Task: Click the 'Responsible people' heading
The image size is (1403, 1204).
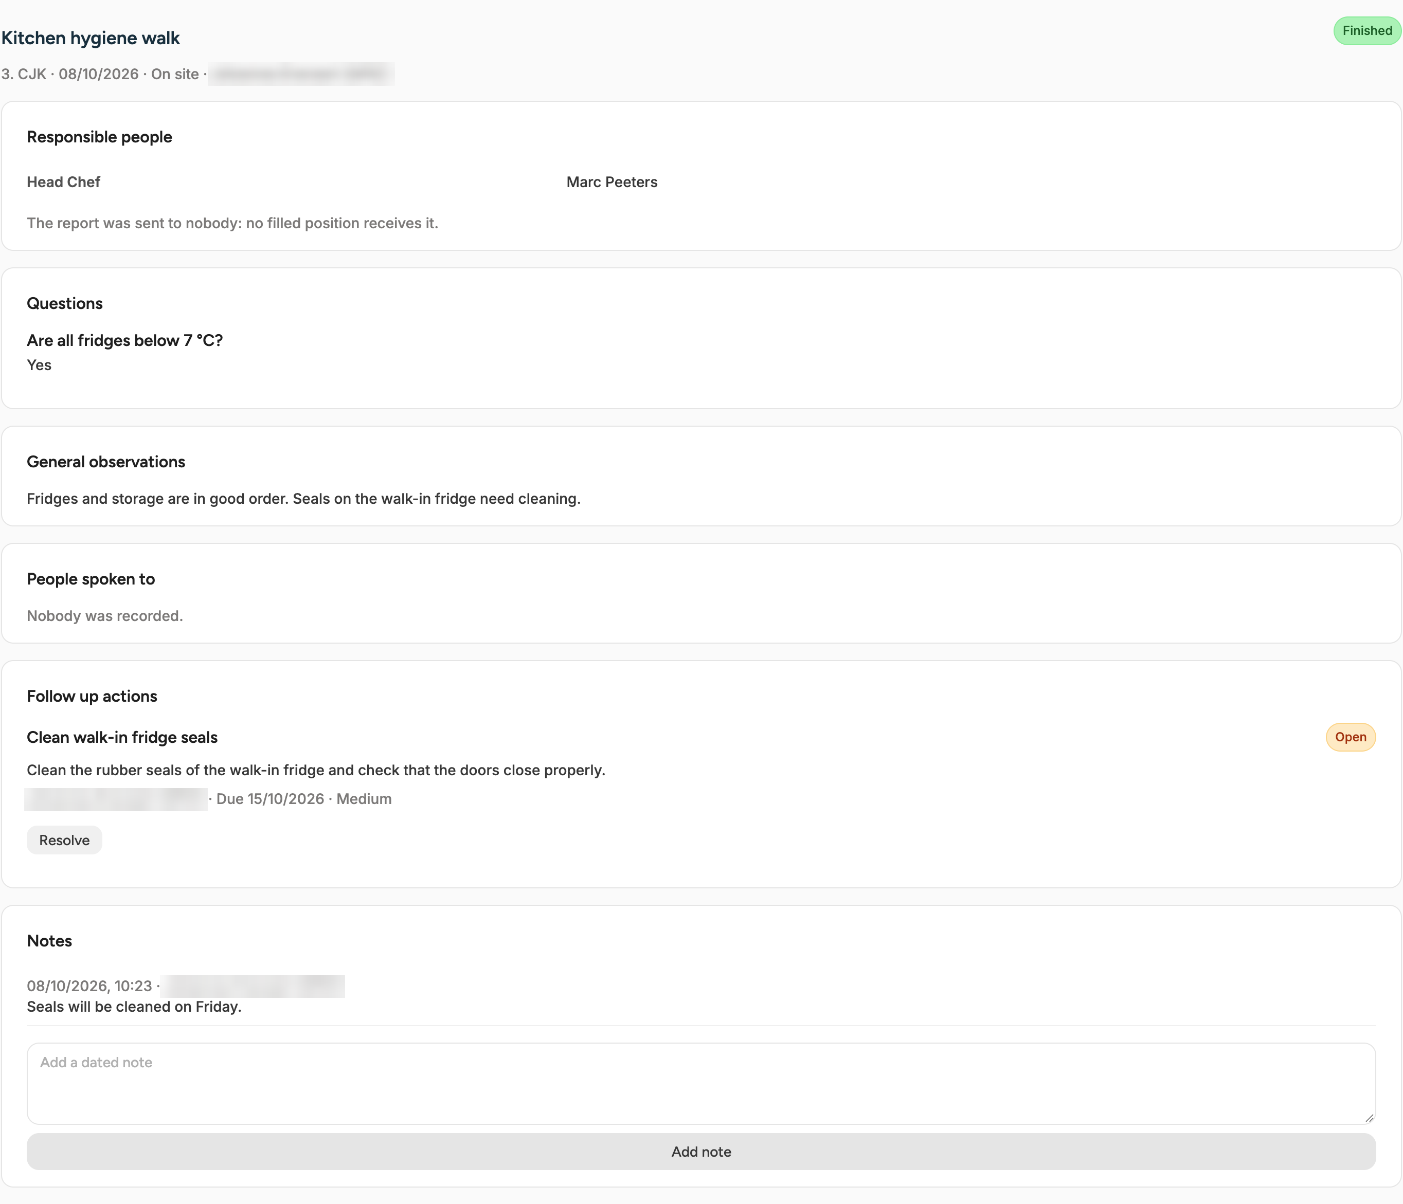Action: [x=99, y=137]
